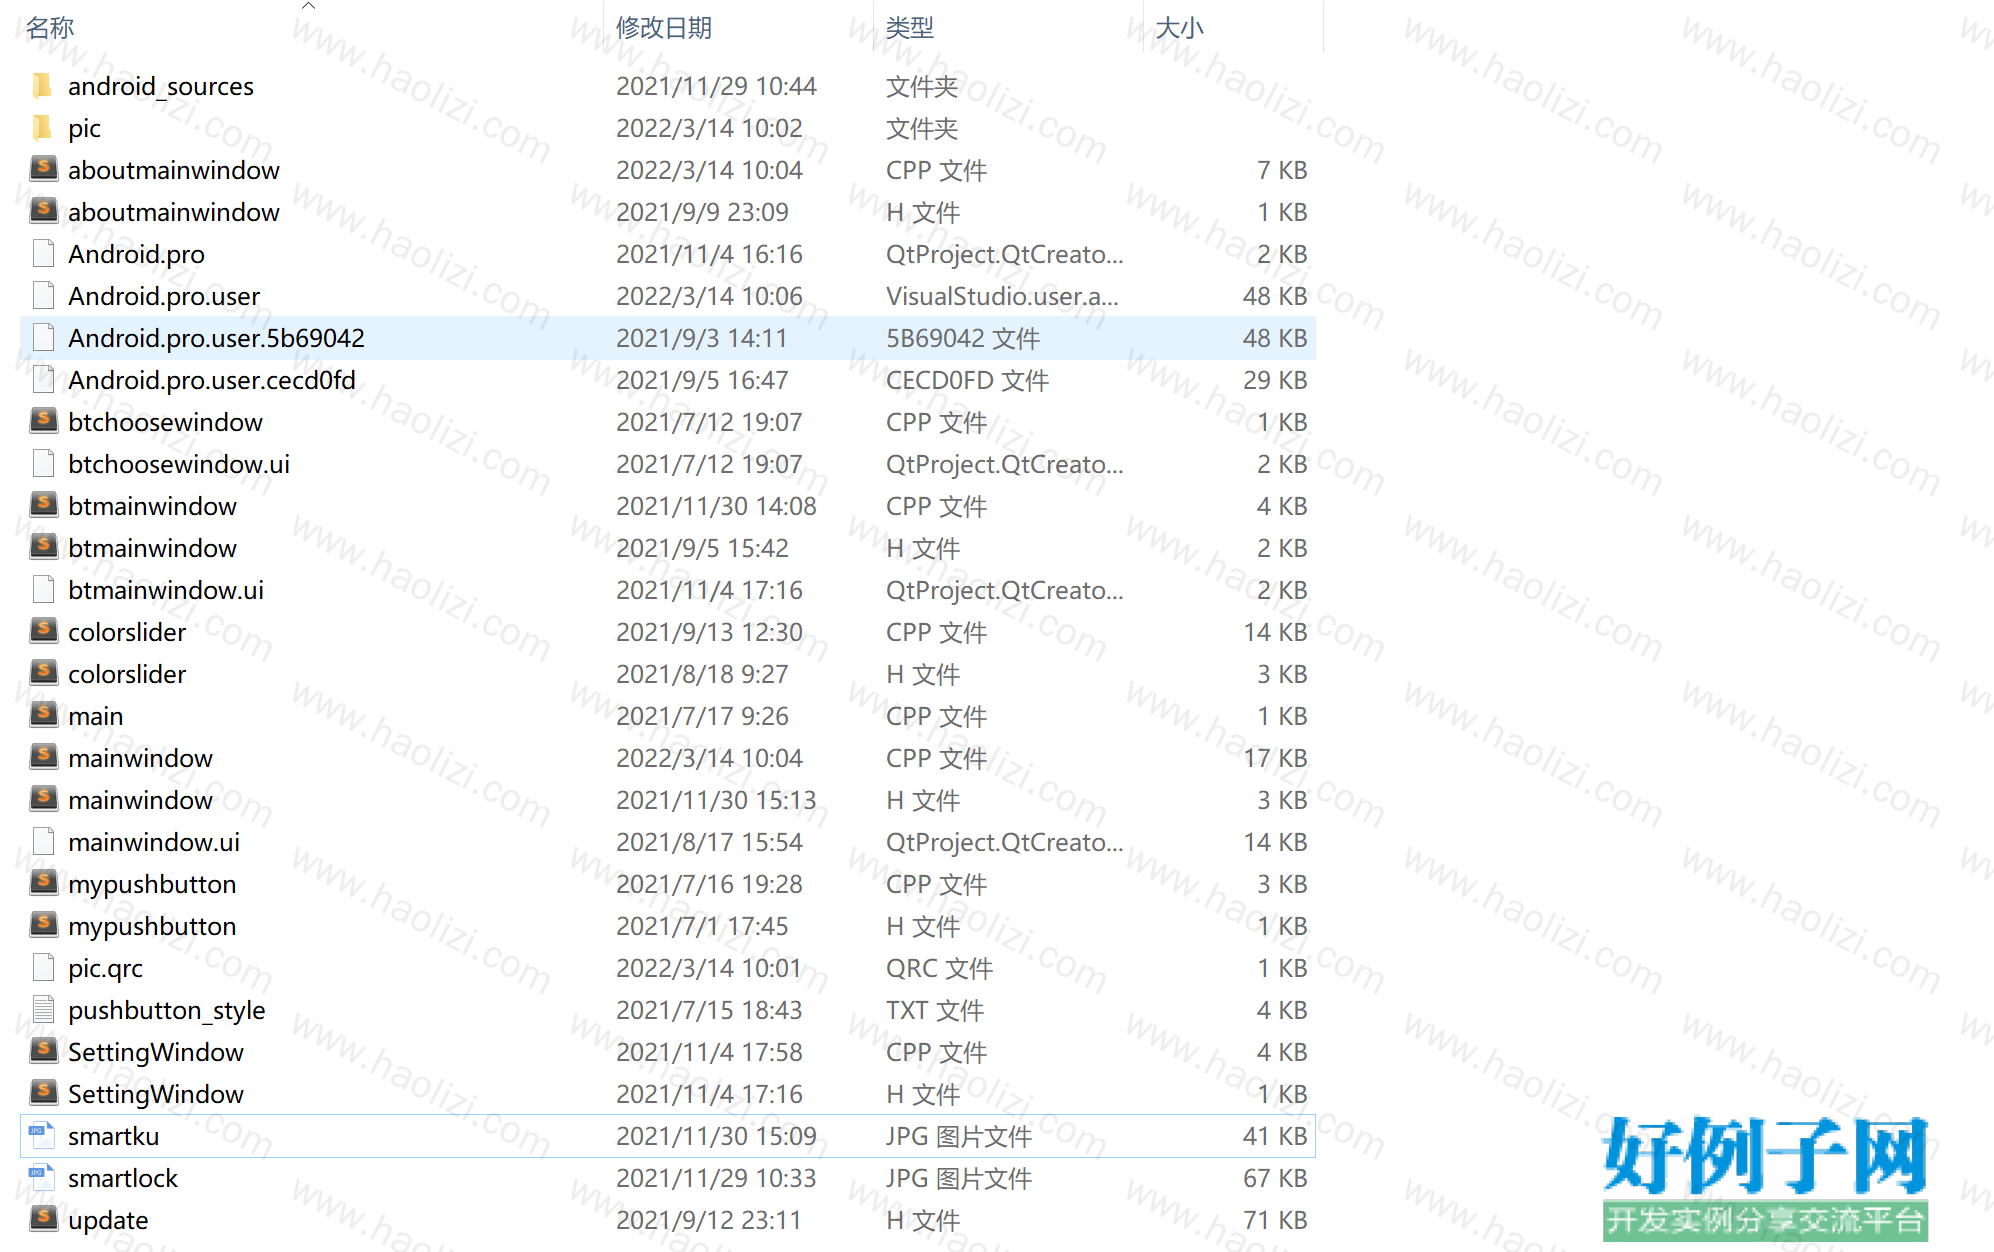Image resolution: width=1994 pixels, height=1252 pixels.
Task: Select the mainwindow.ui file name
Action: tap(154, 842)
